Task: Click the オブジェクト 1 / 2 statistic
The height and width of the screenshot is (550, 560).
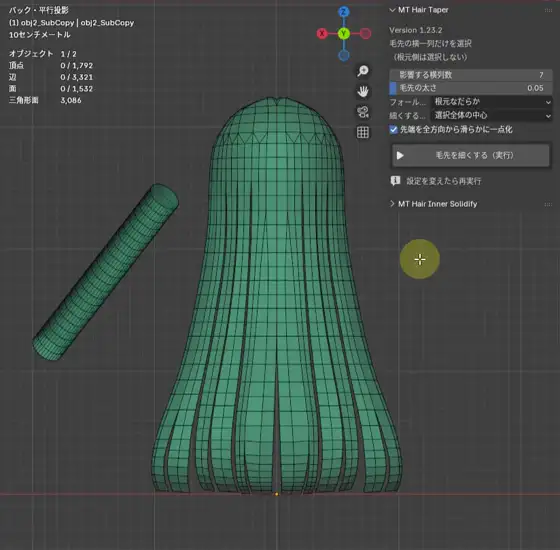Action: 42,54
